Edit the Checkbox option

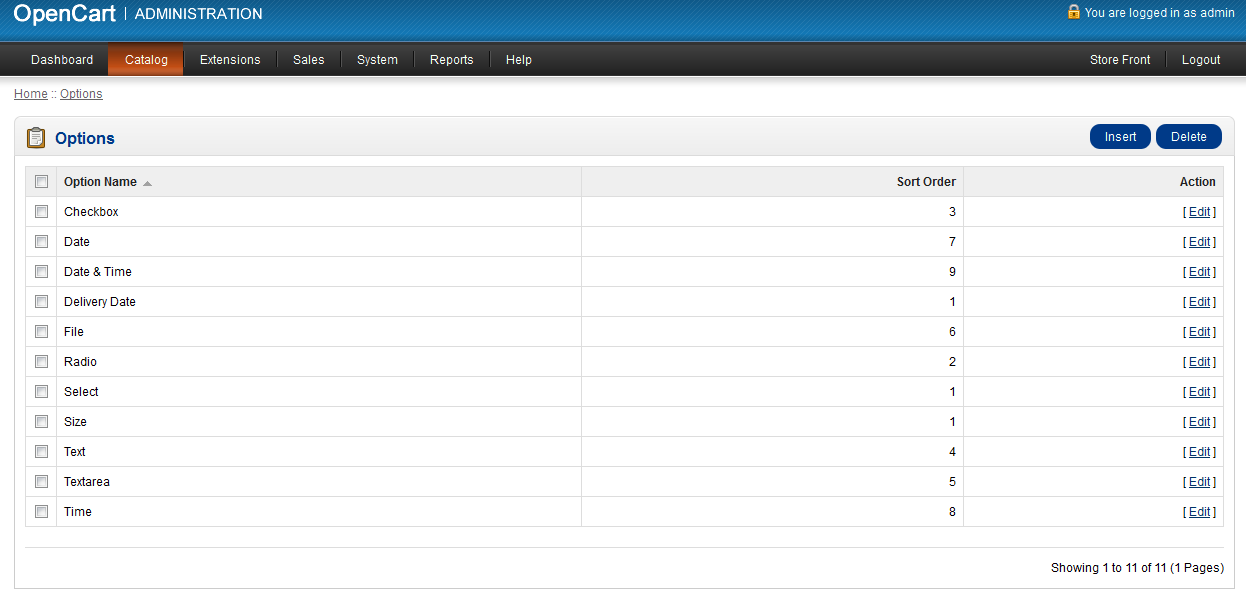tap(1199, 212)
